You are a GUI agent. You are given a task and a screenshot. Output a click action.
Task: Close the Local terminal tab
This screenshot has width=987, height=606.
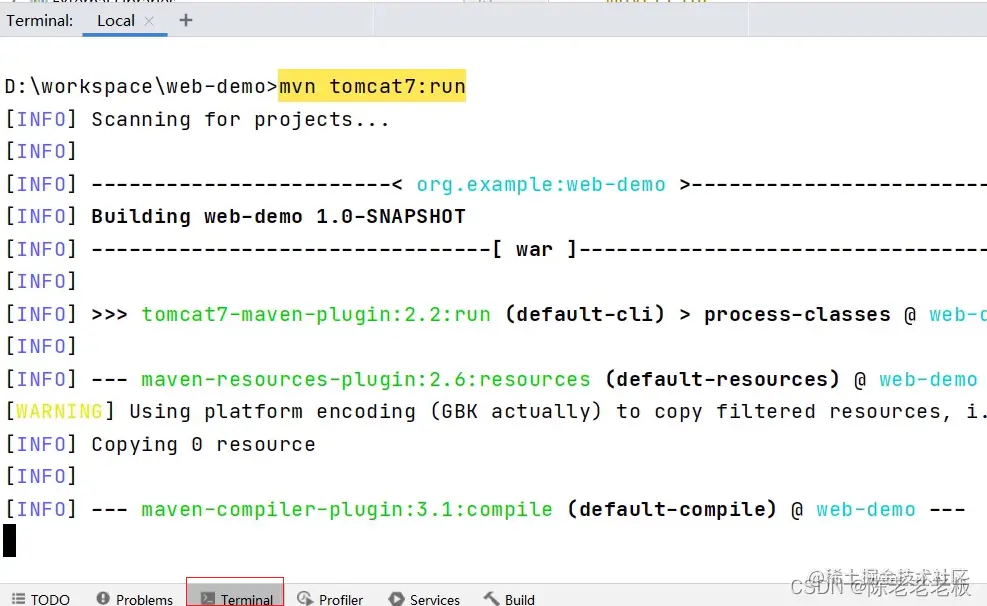coord(149,21)
